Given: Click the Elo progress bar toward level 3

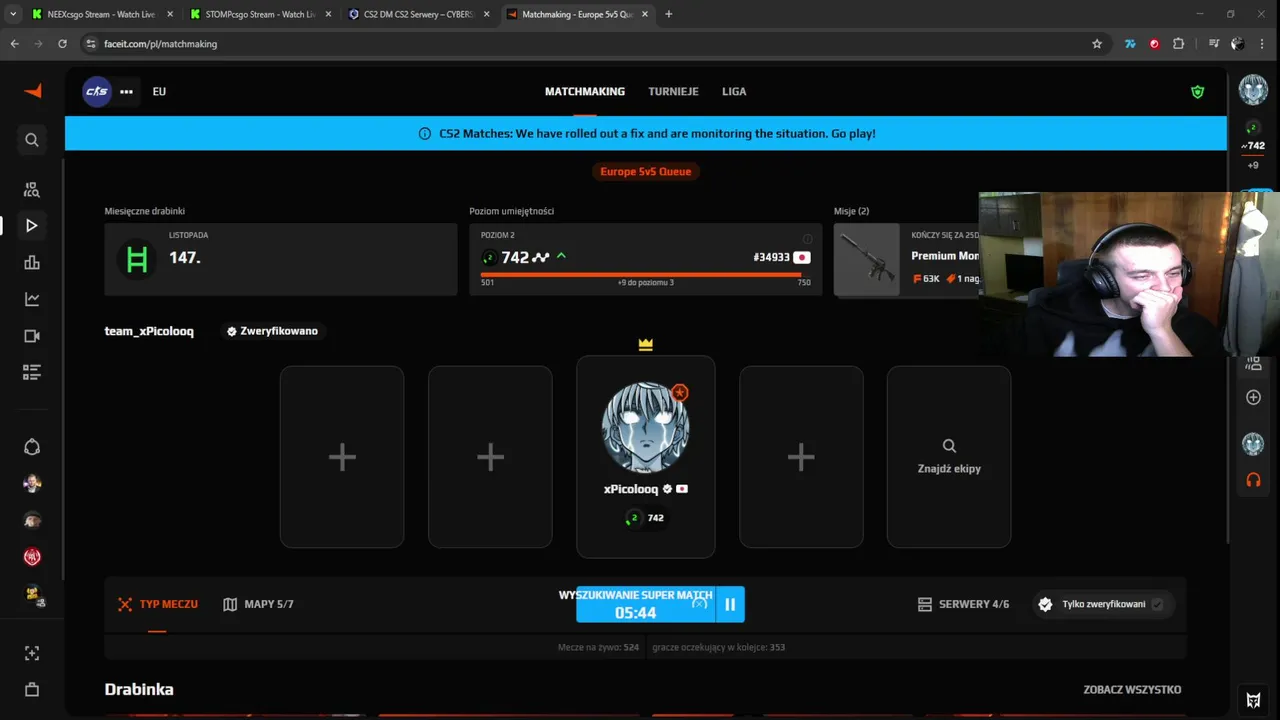Looking at the screenshot, I should [x=645, y=274].
